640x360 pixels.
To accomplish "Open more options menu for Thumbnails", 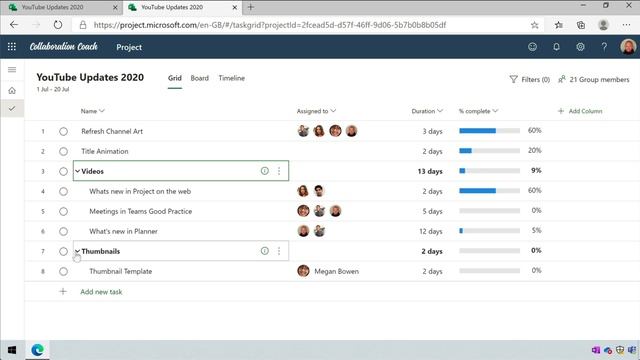I will pyautogui.click(x=279, y=251).
